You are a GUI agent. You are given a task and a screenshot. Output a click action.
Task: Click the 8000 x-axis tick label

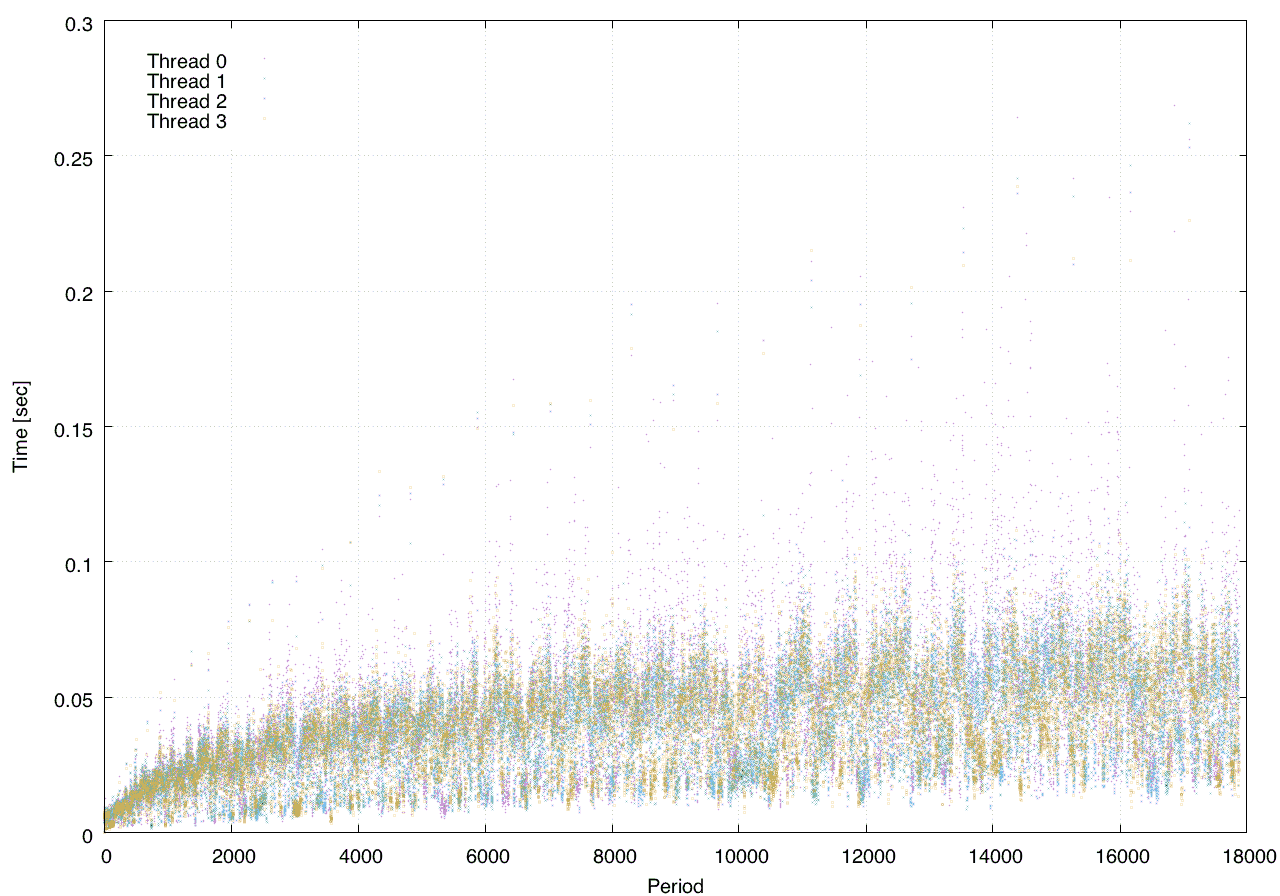(x=612, y=855)
